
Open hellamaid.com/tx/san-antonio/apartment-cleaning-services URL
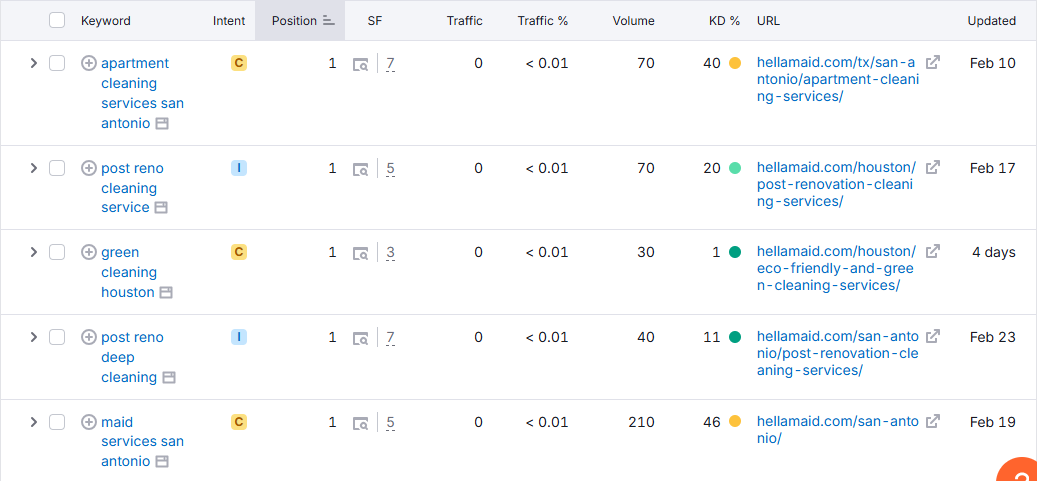click(838, 79)
